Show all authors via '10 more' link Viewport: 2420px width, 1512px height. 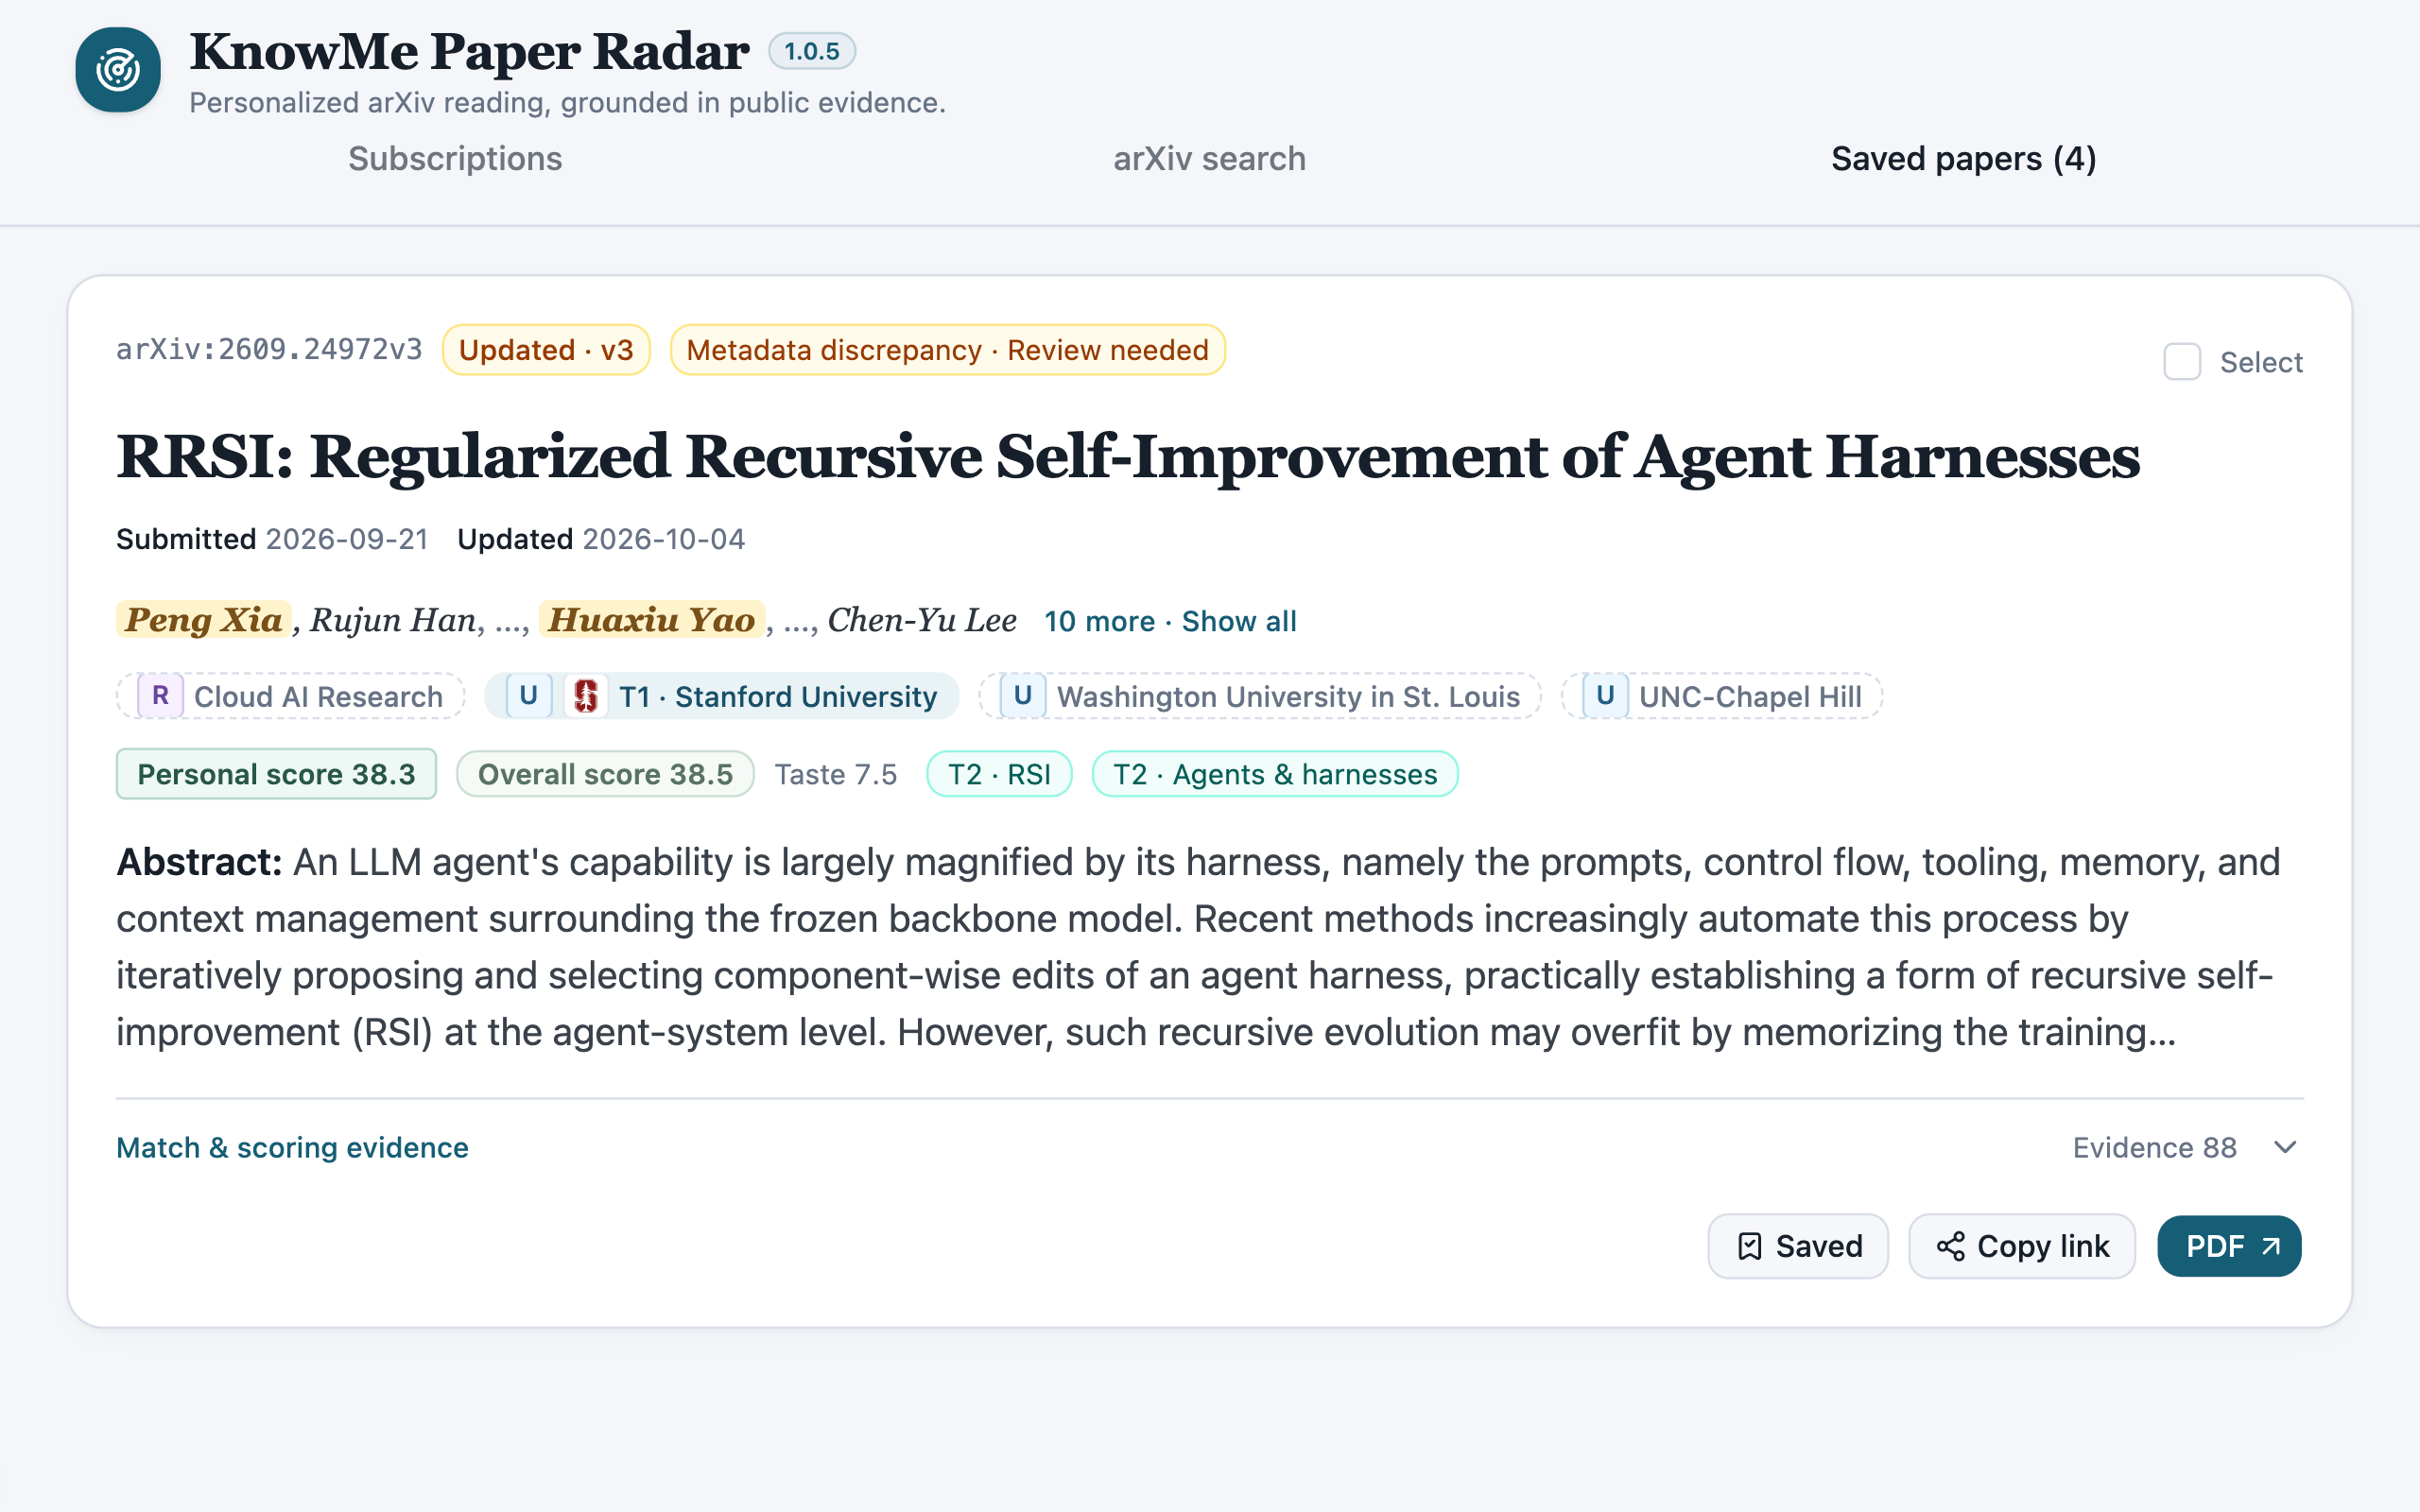coord(1170,621)
